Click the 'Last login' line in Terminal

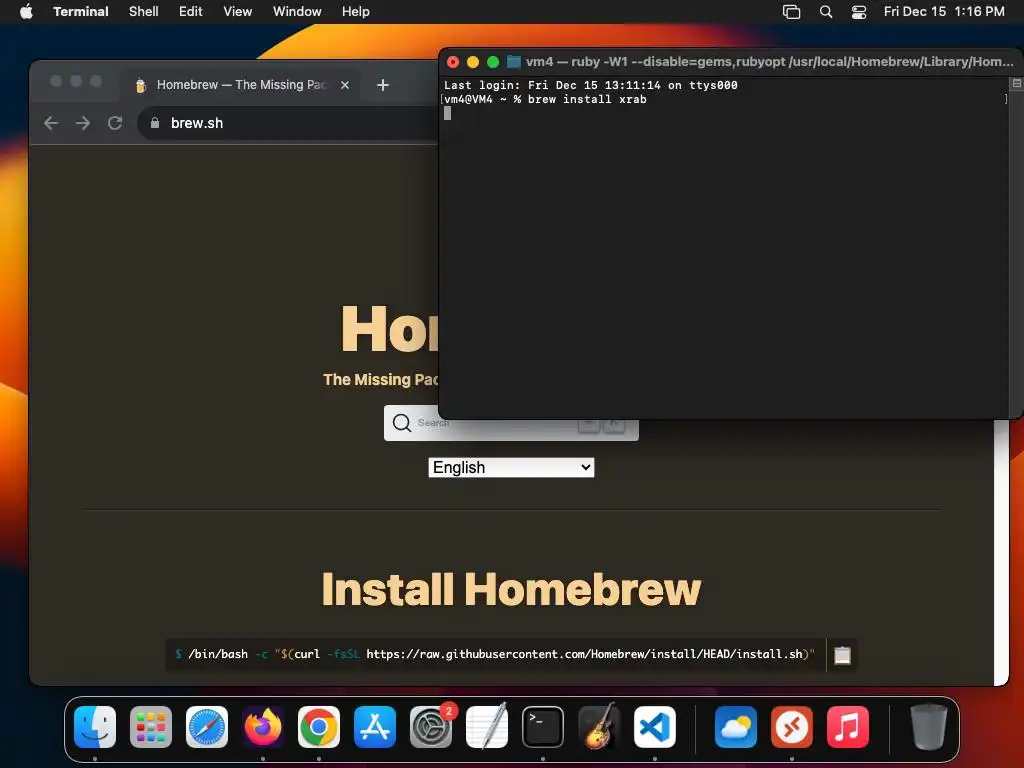590,85
